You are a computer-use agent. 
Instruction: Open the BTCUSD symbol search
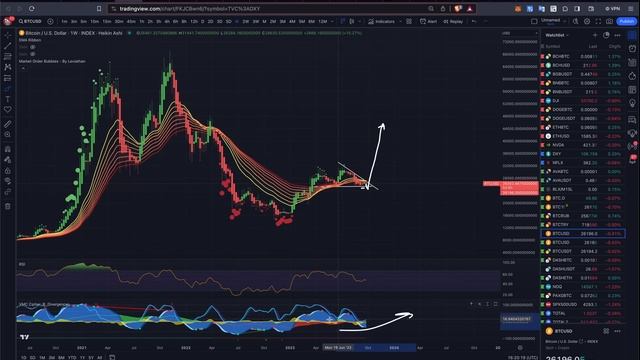pyautogui.click(x=30, y=21)
